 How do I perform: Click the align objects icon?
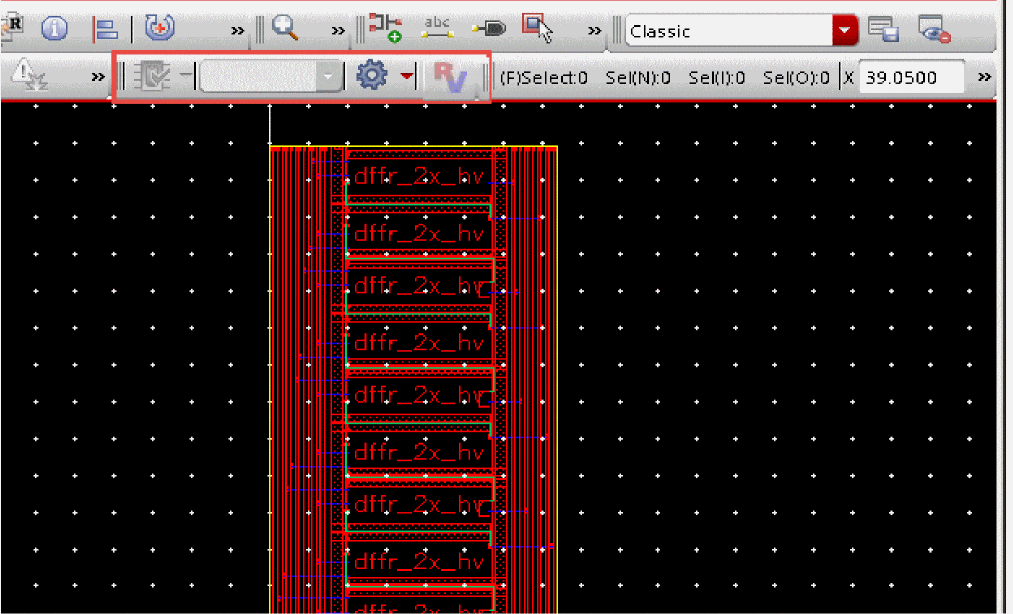(x=106, y=30)
